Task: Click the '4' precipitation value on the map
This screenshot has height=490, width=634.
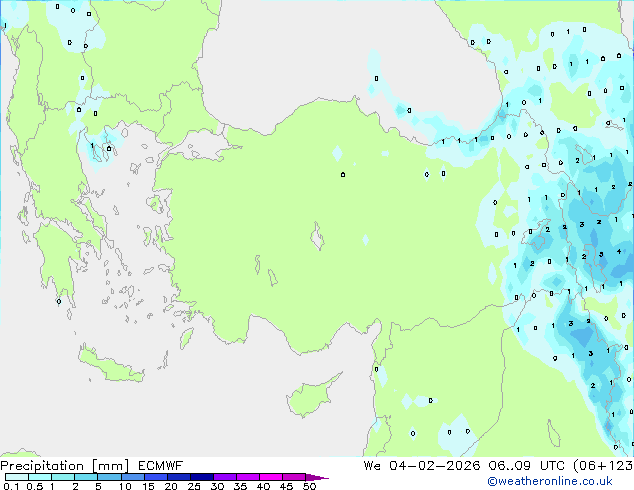Action: [x=619, y=251]
